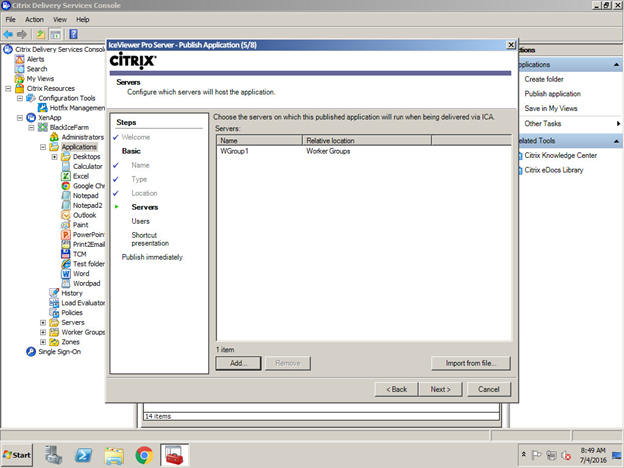Select the Outlook application icon

pyautogui.click(x=66, y=215)
